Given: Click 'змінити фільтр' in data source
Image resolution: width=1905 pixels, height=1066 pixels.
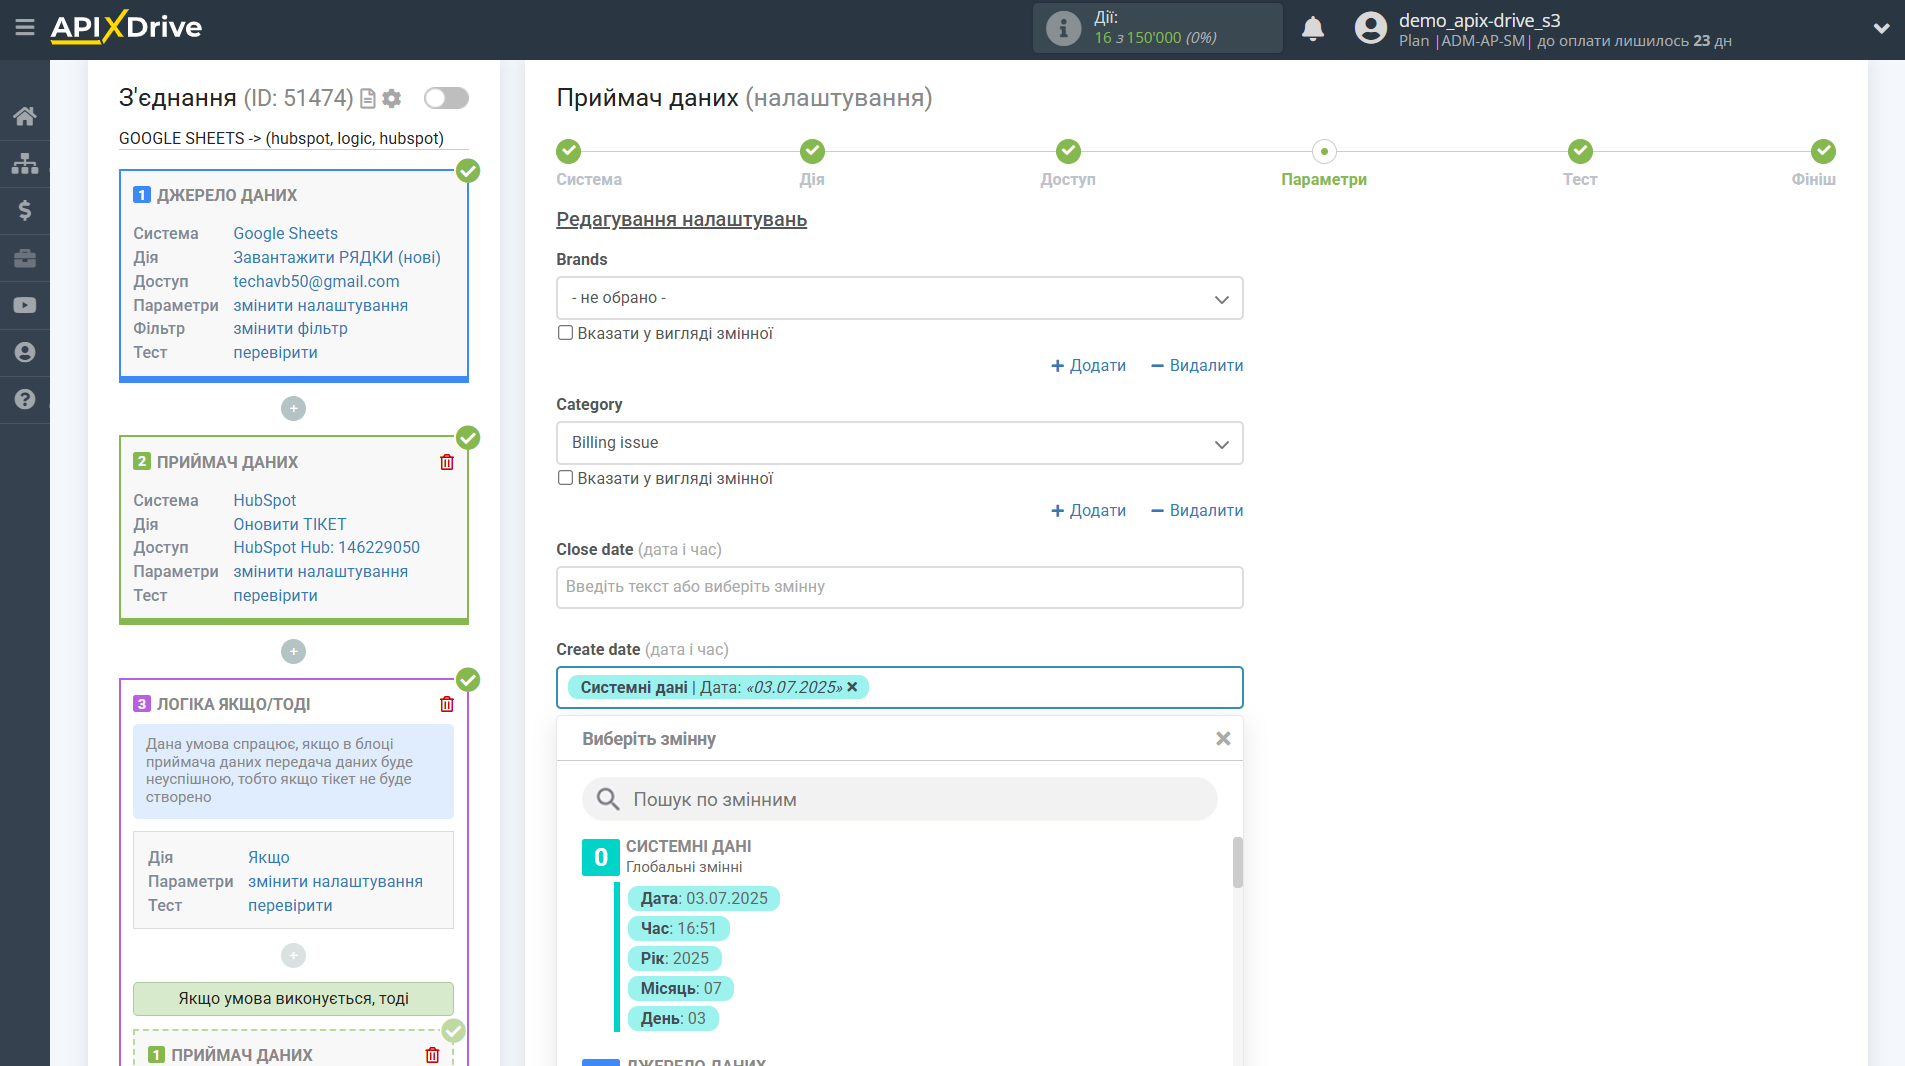Looking at the screenshot, I should pos(290,328).
